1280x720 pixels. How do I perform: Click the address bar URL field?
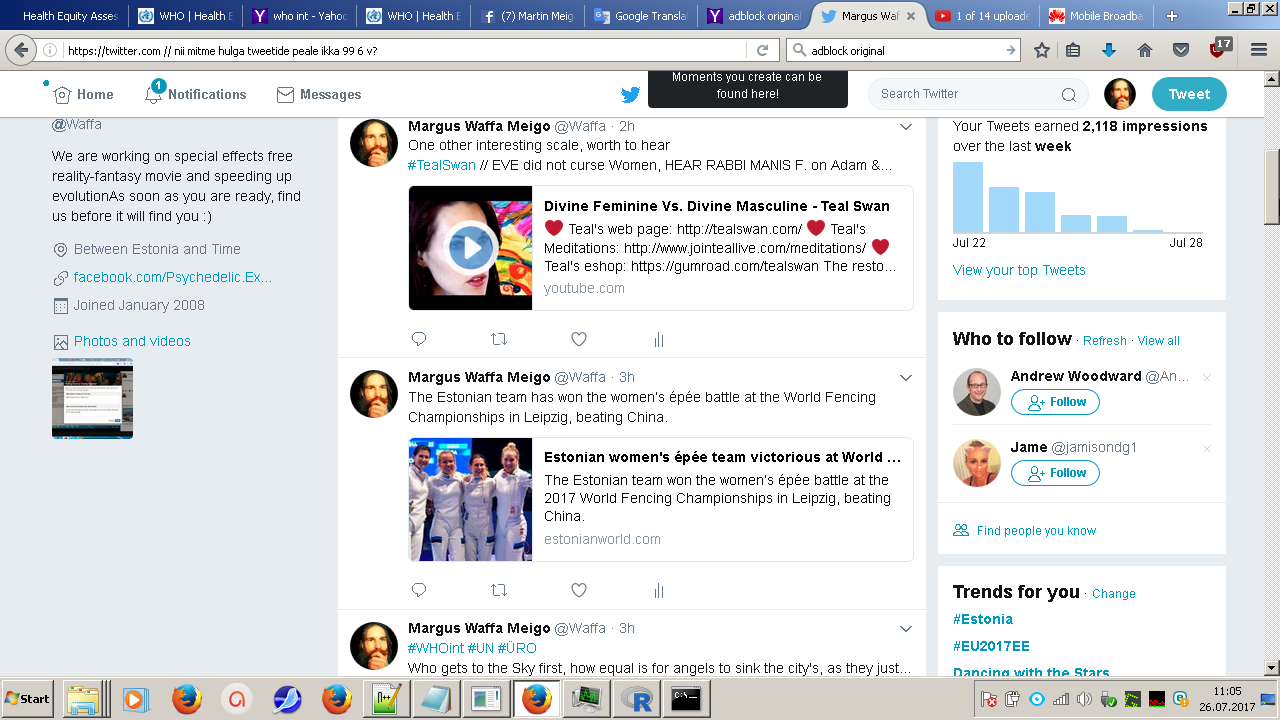(x=405, y=50)
